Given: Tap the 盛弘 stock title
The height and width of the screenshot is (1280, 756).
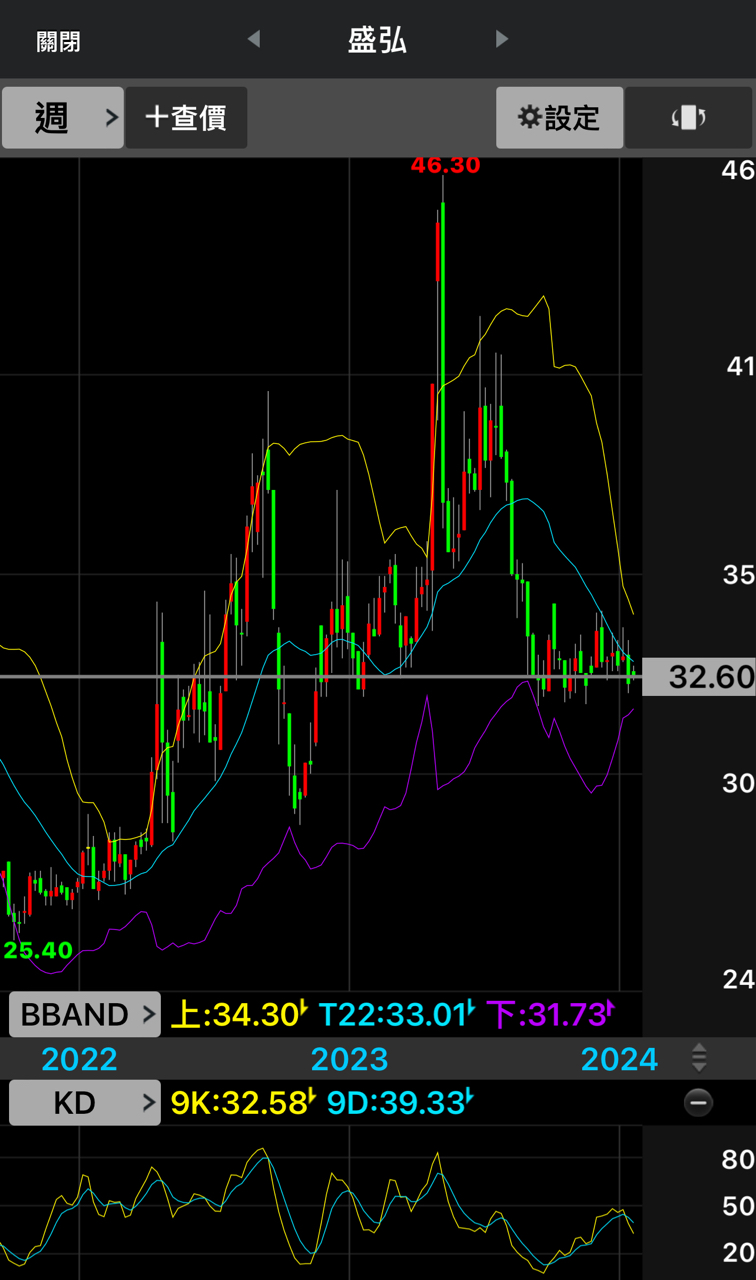Looking at the screenshot, I should 377,40.
